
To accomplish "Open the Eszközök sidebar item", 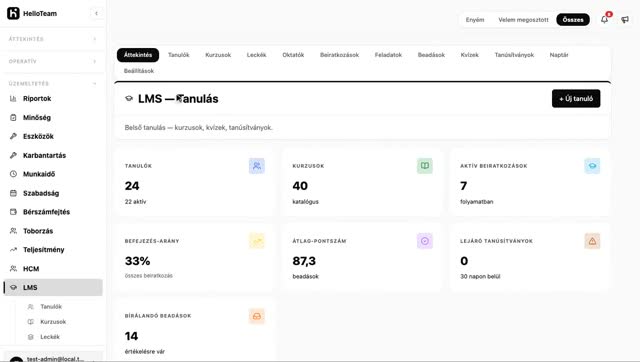I will (53, 136).
